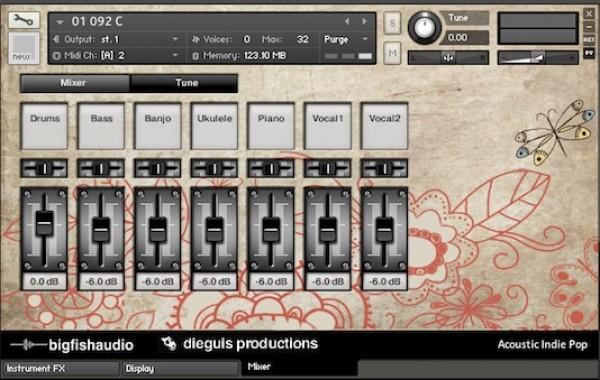Click the AUX button in header
The height and width of the screenshot is (380, 600).
[x=589, y=40]
